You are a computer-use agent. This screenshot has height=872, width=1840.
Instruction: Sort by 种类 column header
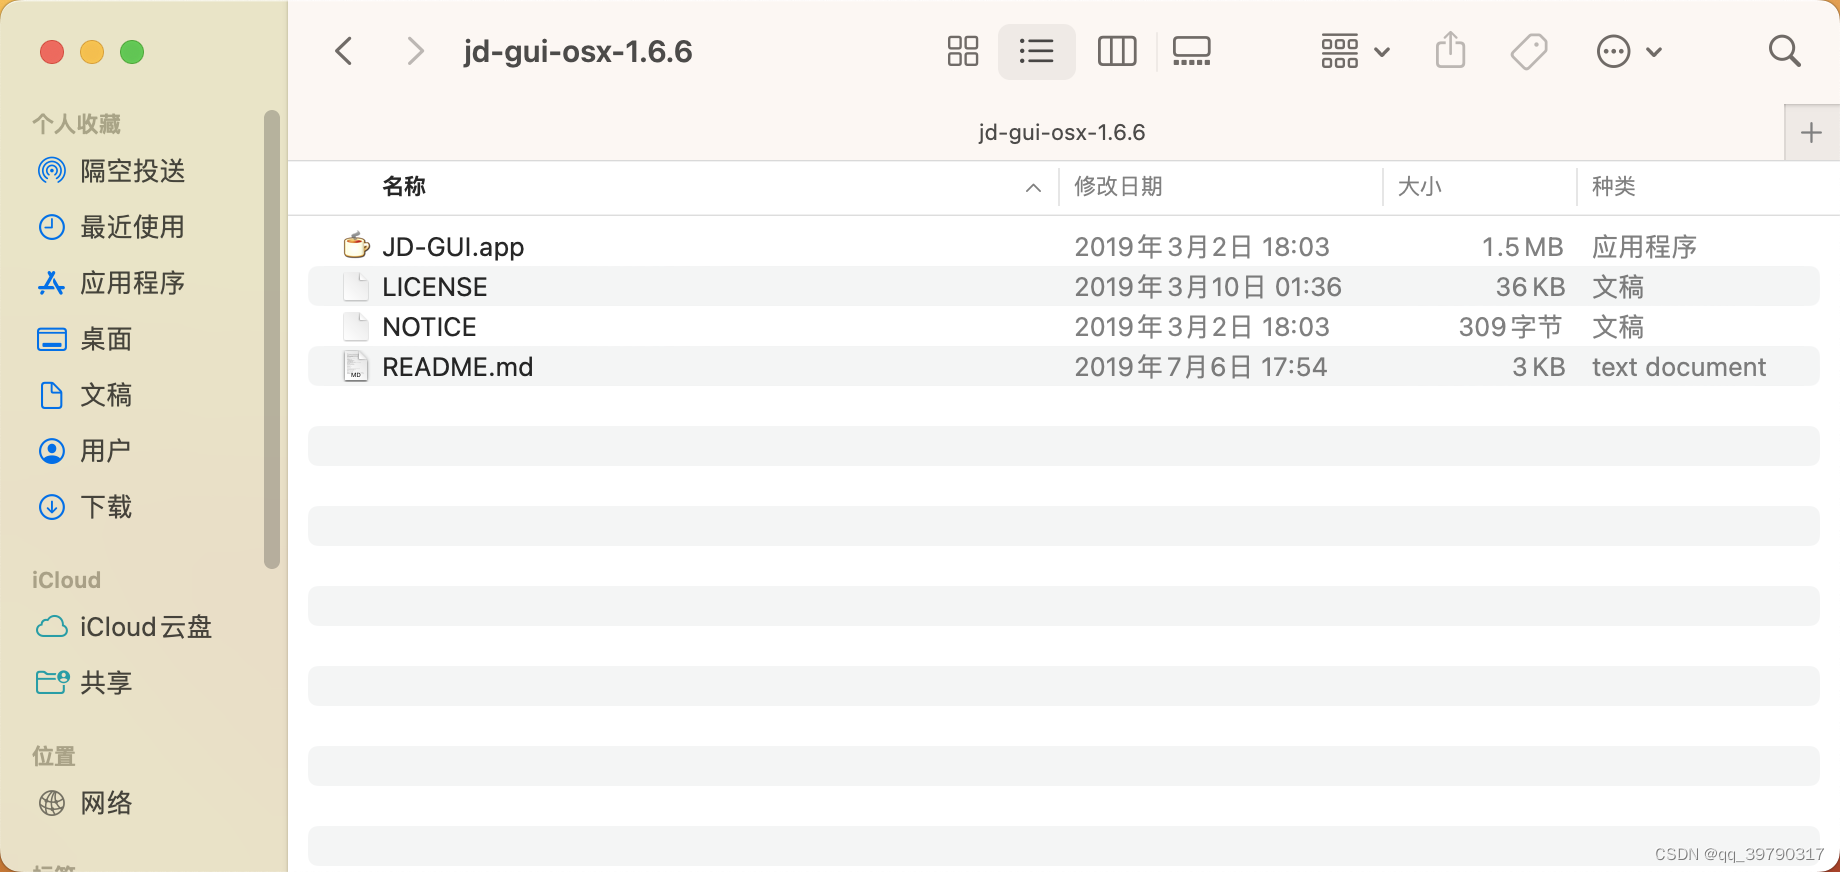point(1614,186)
